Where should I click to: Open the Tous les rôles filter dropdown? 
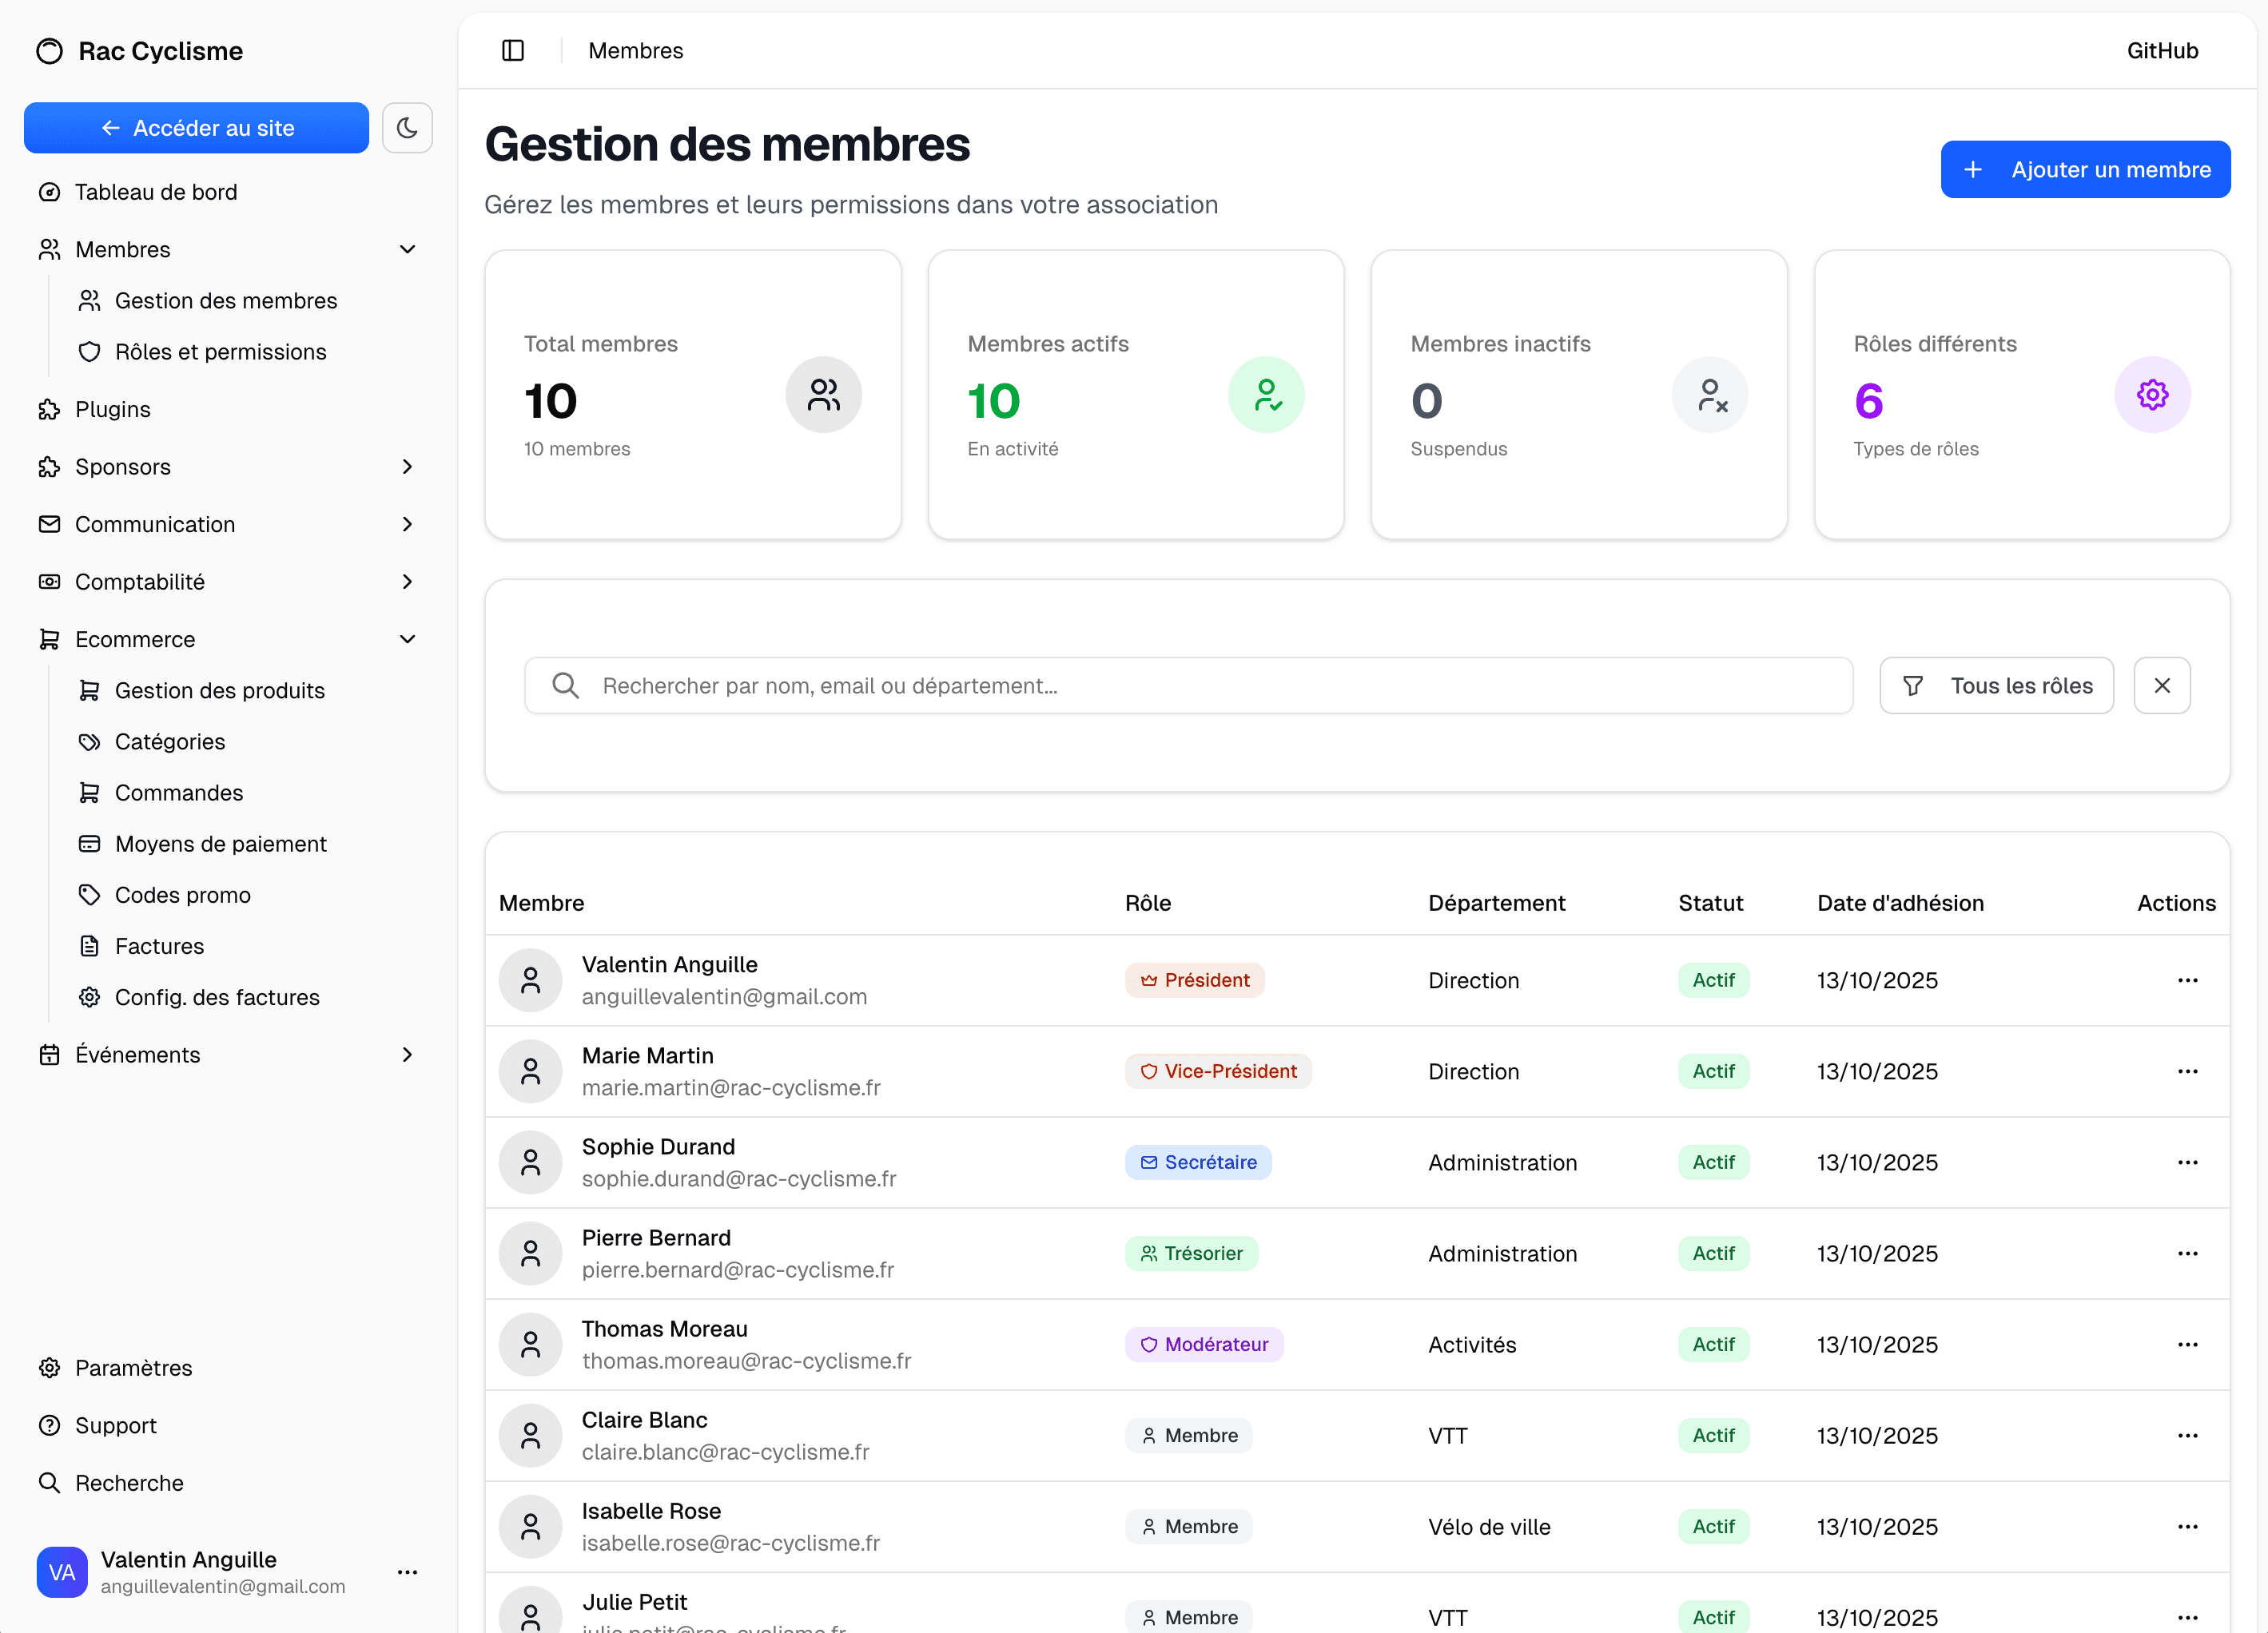pyautogui.click(x=1996, y=686)
